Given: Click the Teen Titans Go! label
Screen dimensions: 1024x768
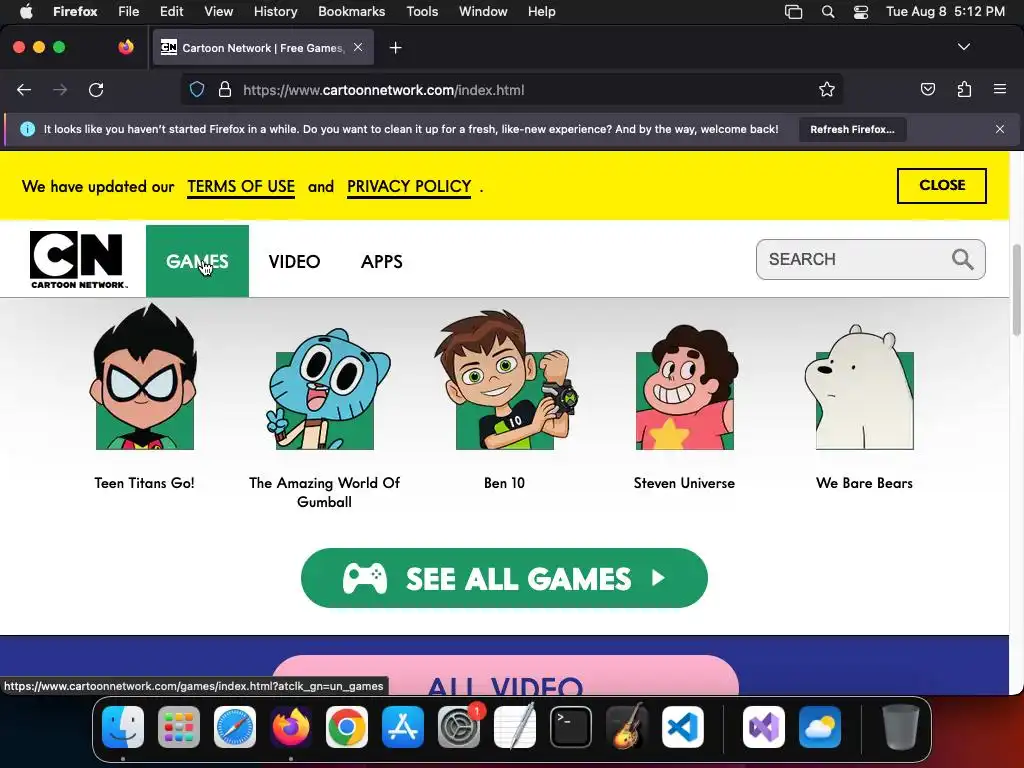Looking at the screenshot, I should click(144, 483).
